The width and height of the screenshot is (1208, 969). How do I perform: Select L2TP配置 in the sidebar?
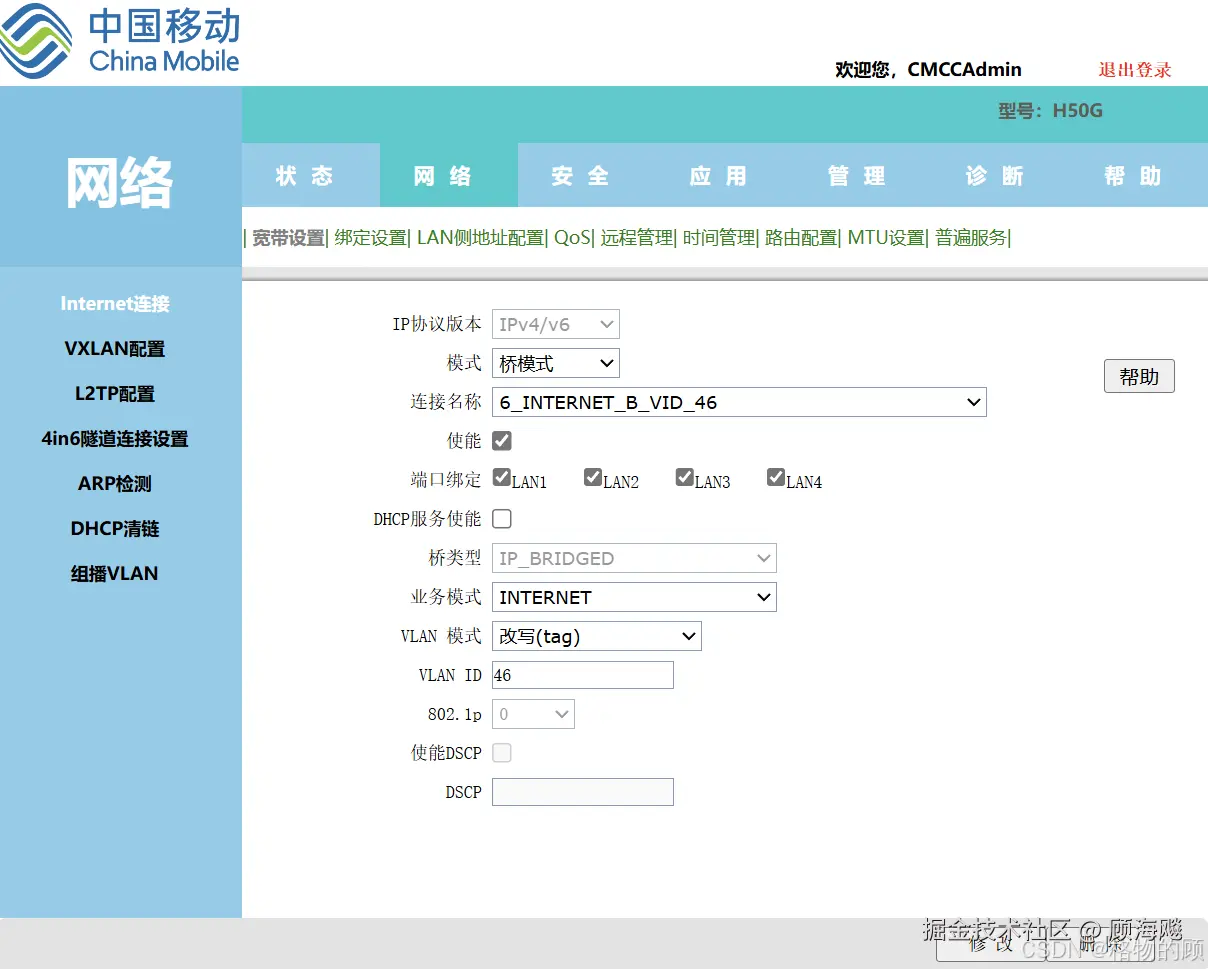click(114, 393)
